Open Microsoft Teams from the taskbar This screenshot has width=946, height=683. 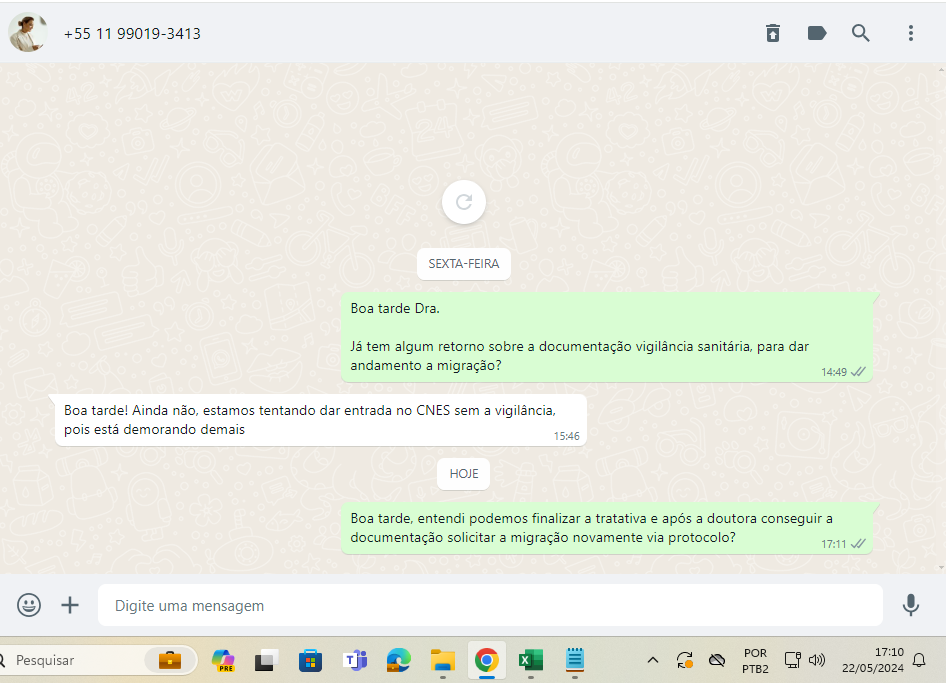[x=355, y=661]
